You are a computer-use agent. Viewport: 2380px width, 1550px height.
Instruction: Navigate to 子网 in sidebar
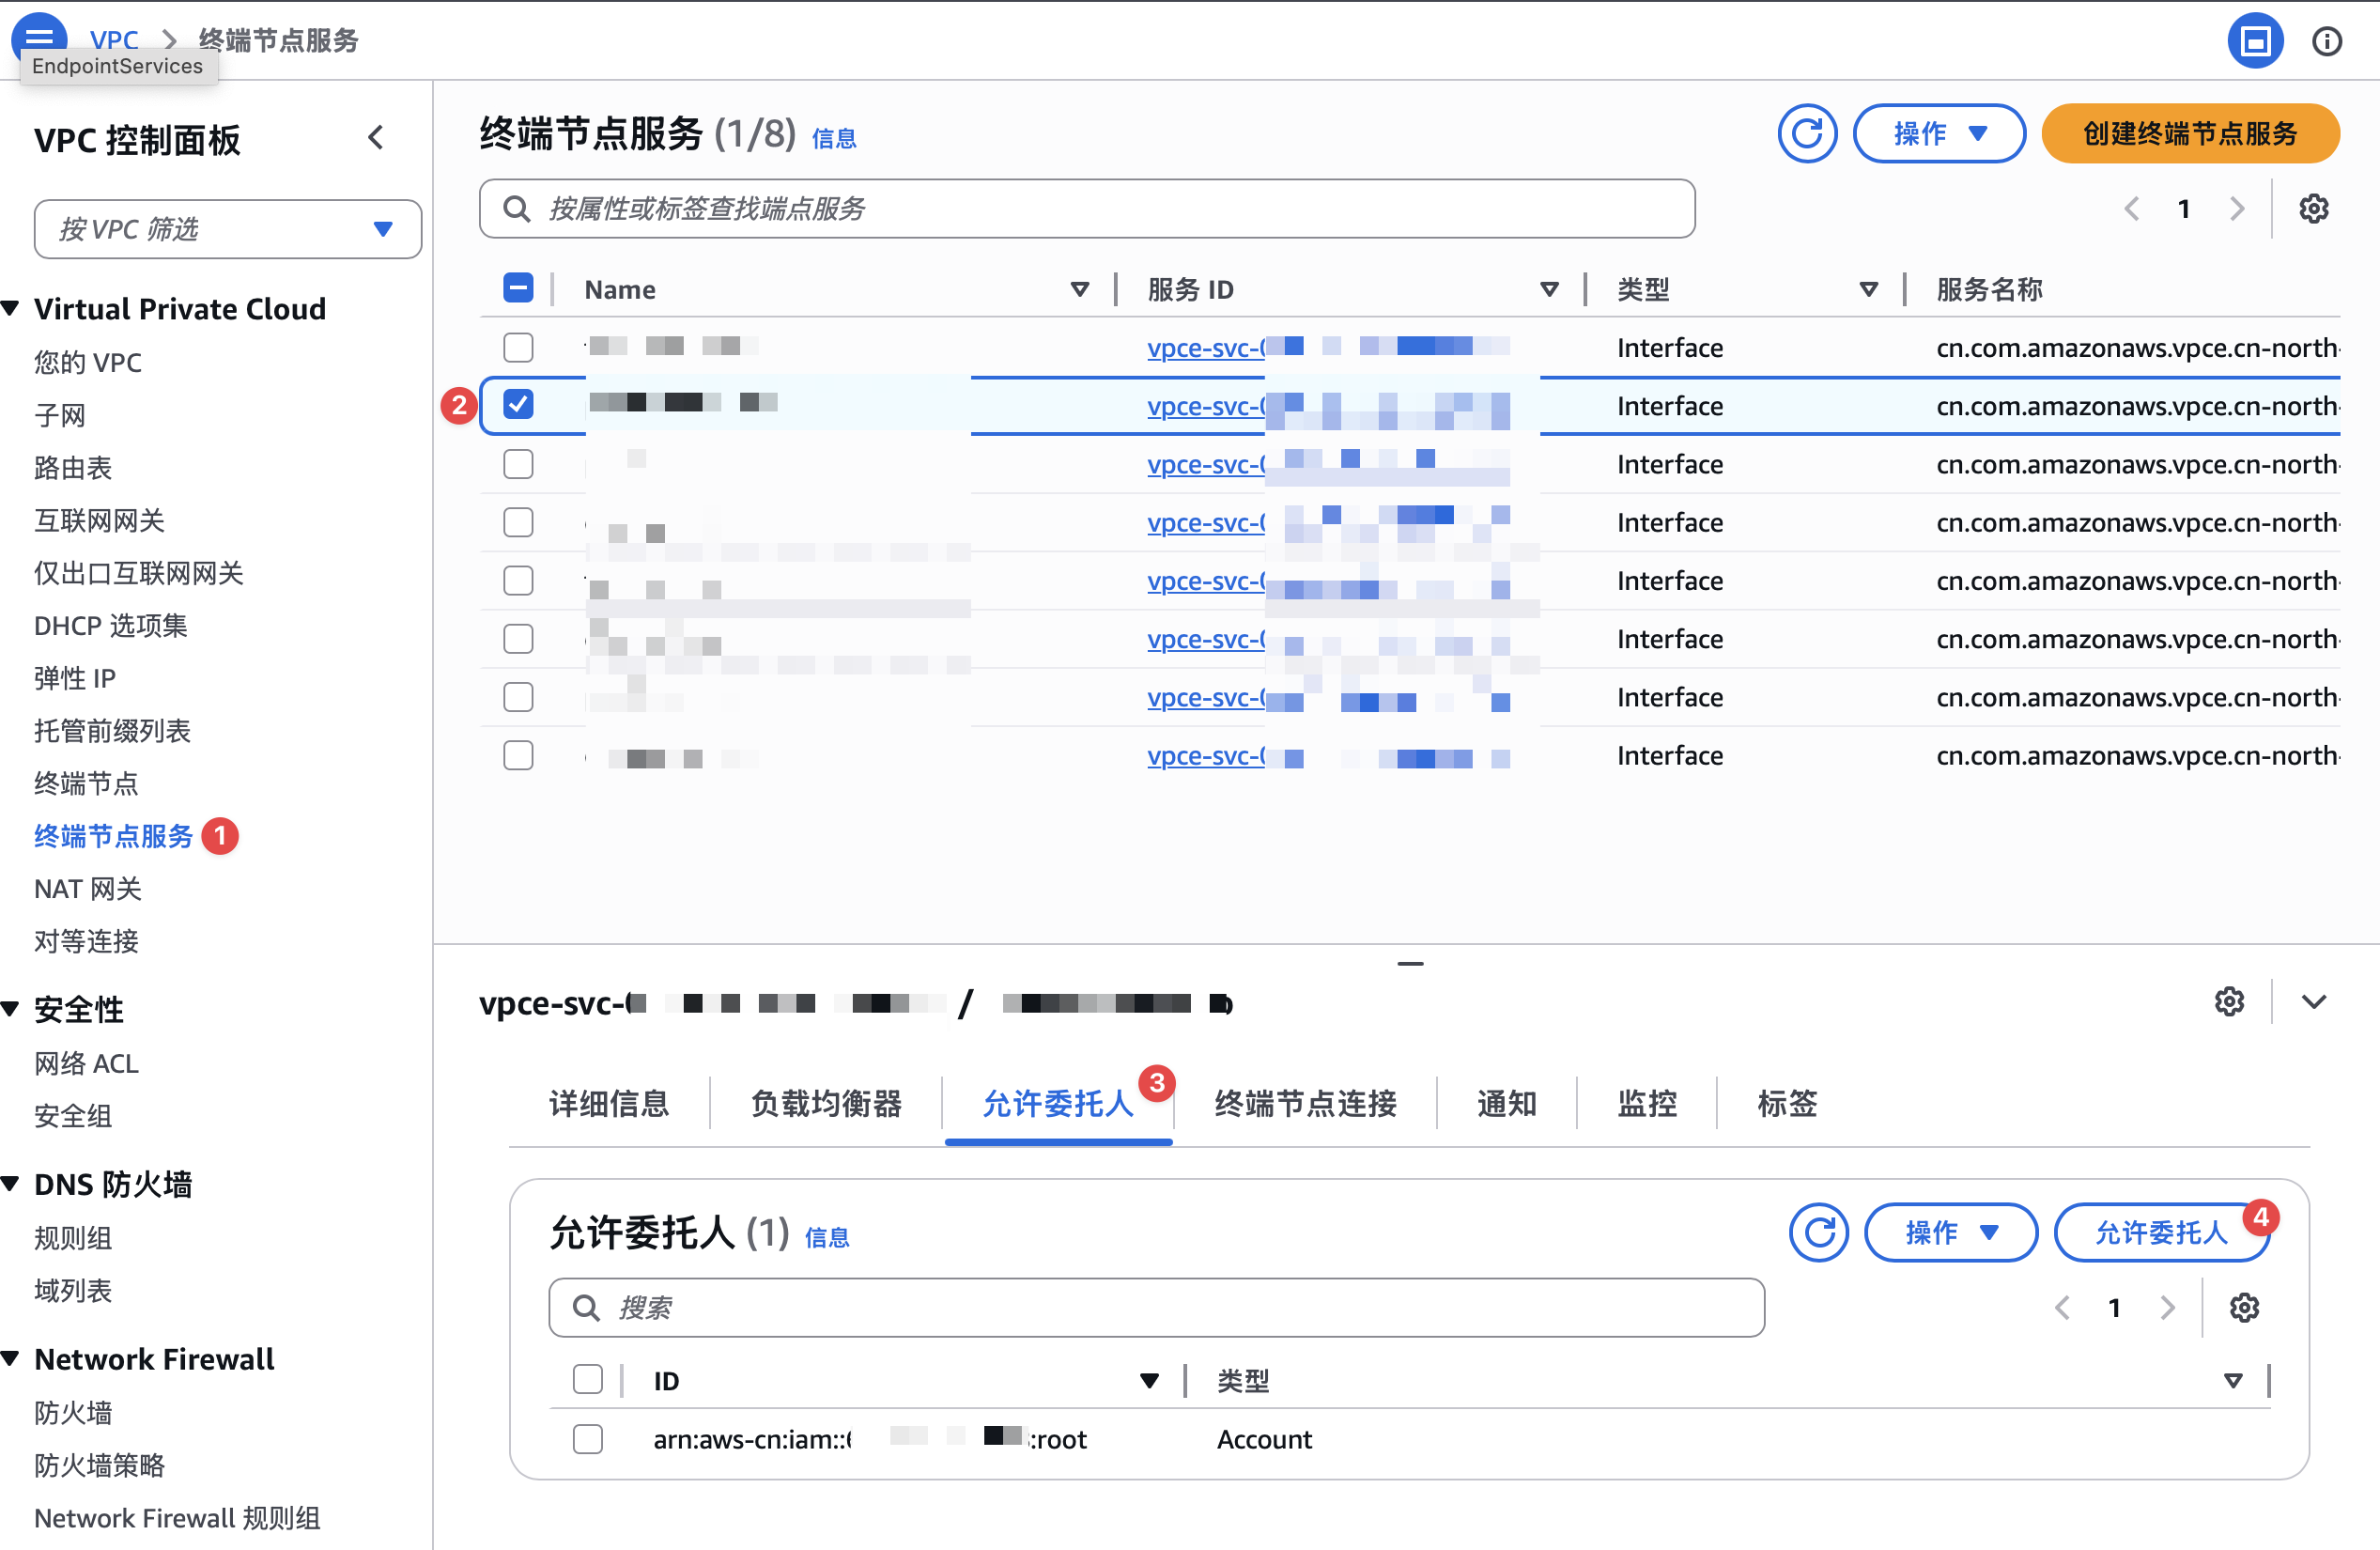click(60, 415)
